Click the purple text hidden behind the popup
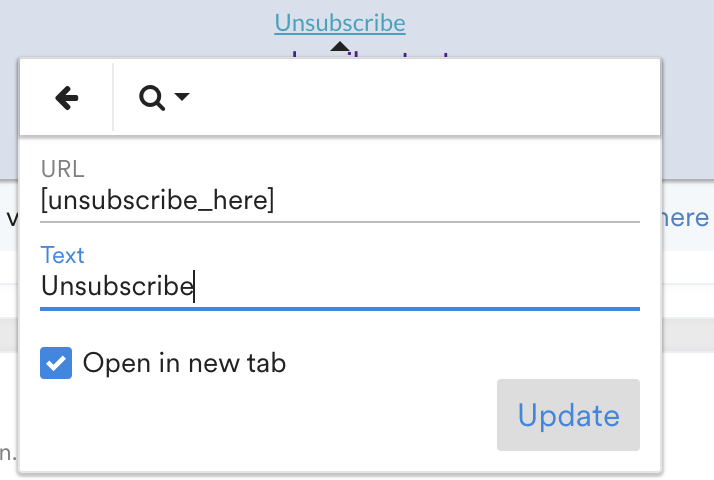Screen dimensions: 714x480 372,54
